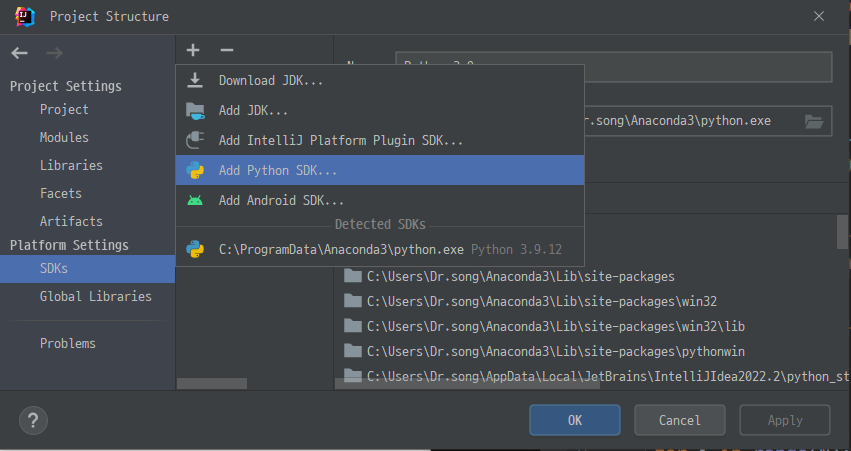This screenshot has height=451, width=851.
Task: Open the Global Libraries page
Action: click(96, 296)
